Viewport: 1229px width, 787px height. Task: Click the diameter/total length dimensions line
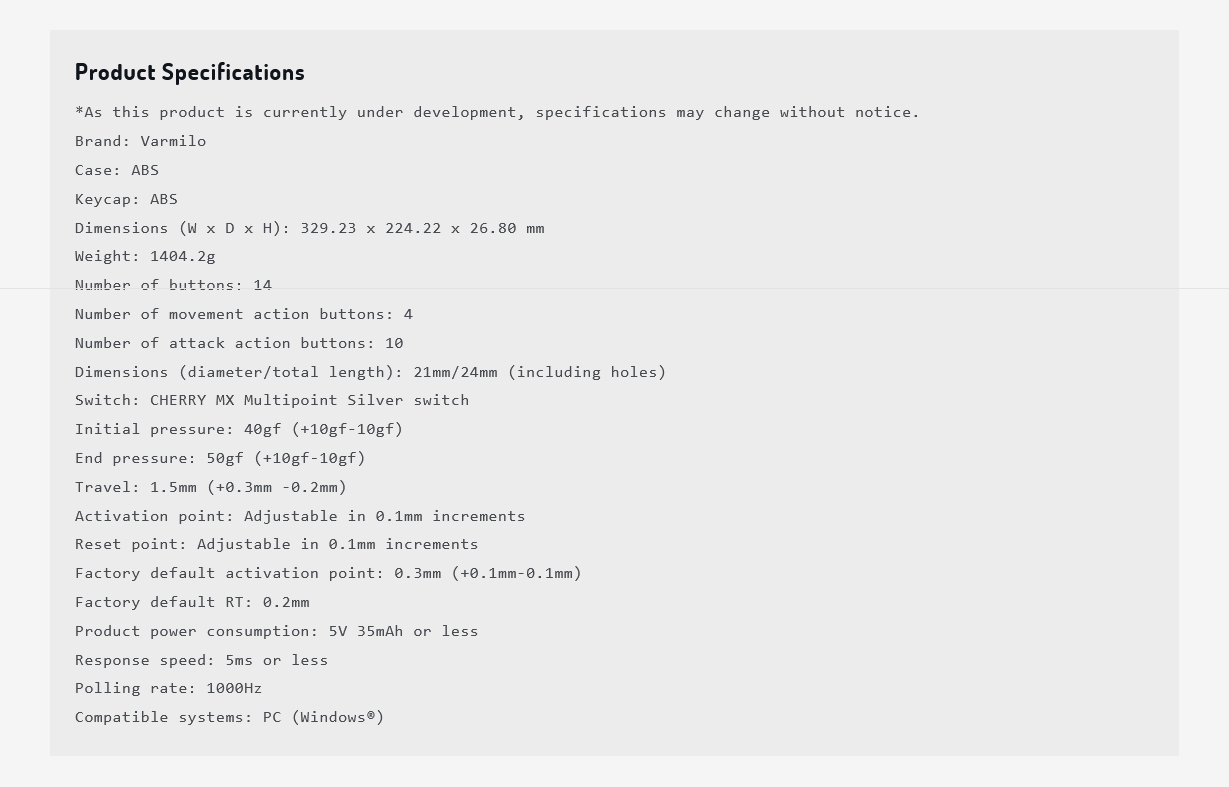370,372
